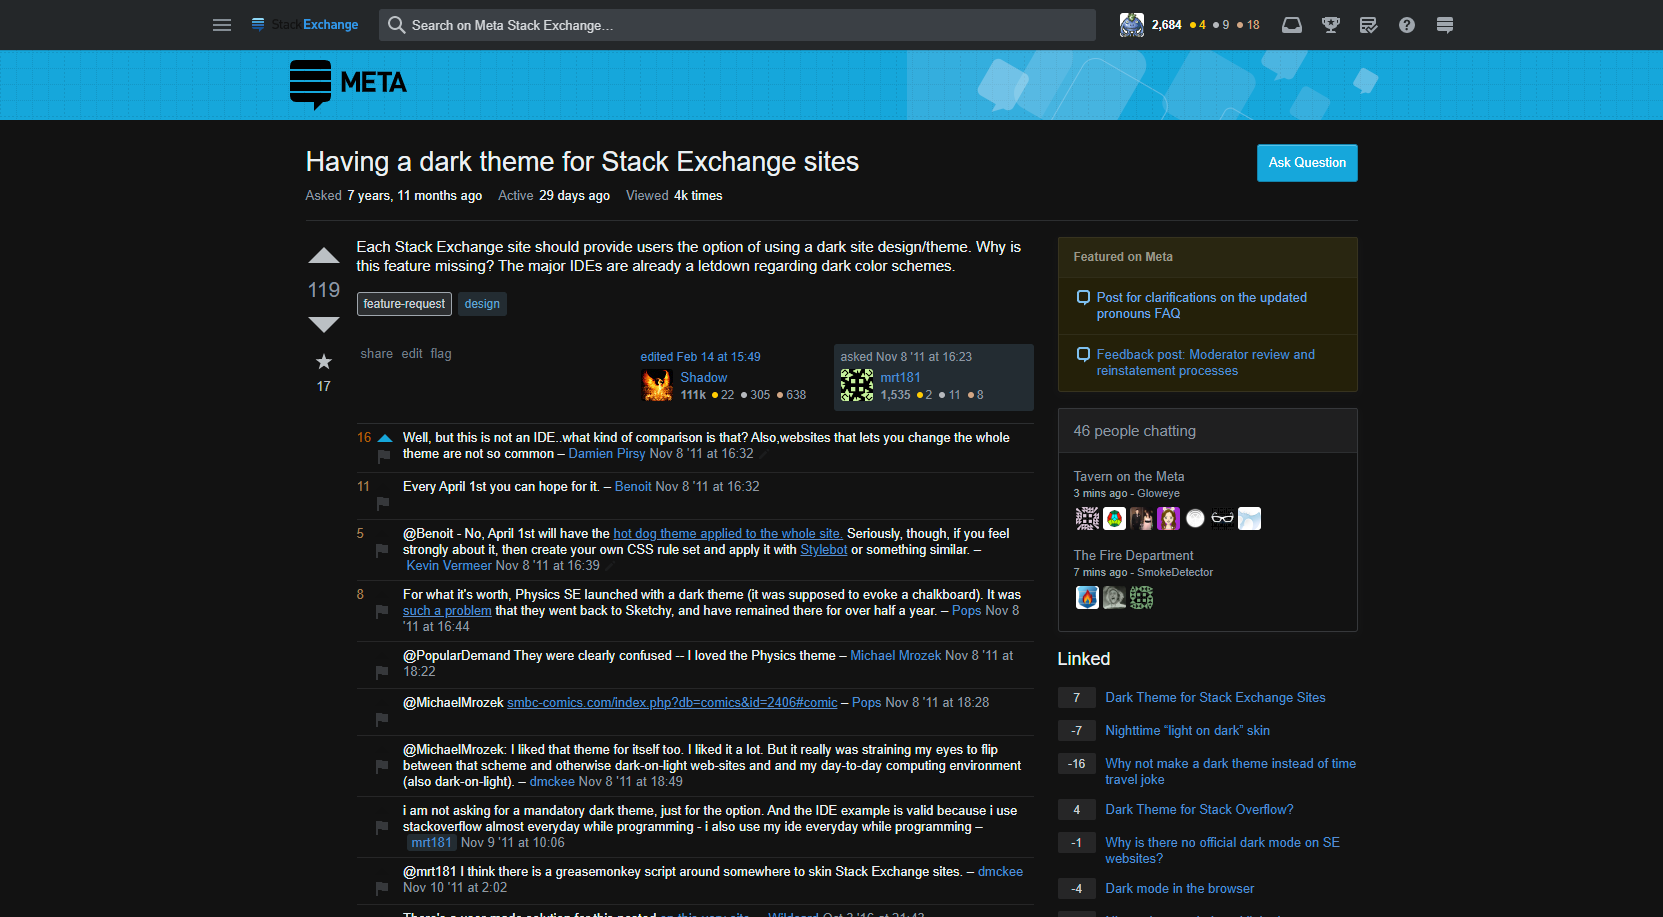
Task: Open Tavern on the Meta chat room
Action: coord(1129,477)
